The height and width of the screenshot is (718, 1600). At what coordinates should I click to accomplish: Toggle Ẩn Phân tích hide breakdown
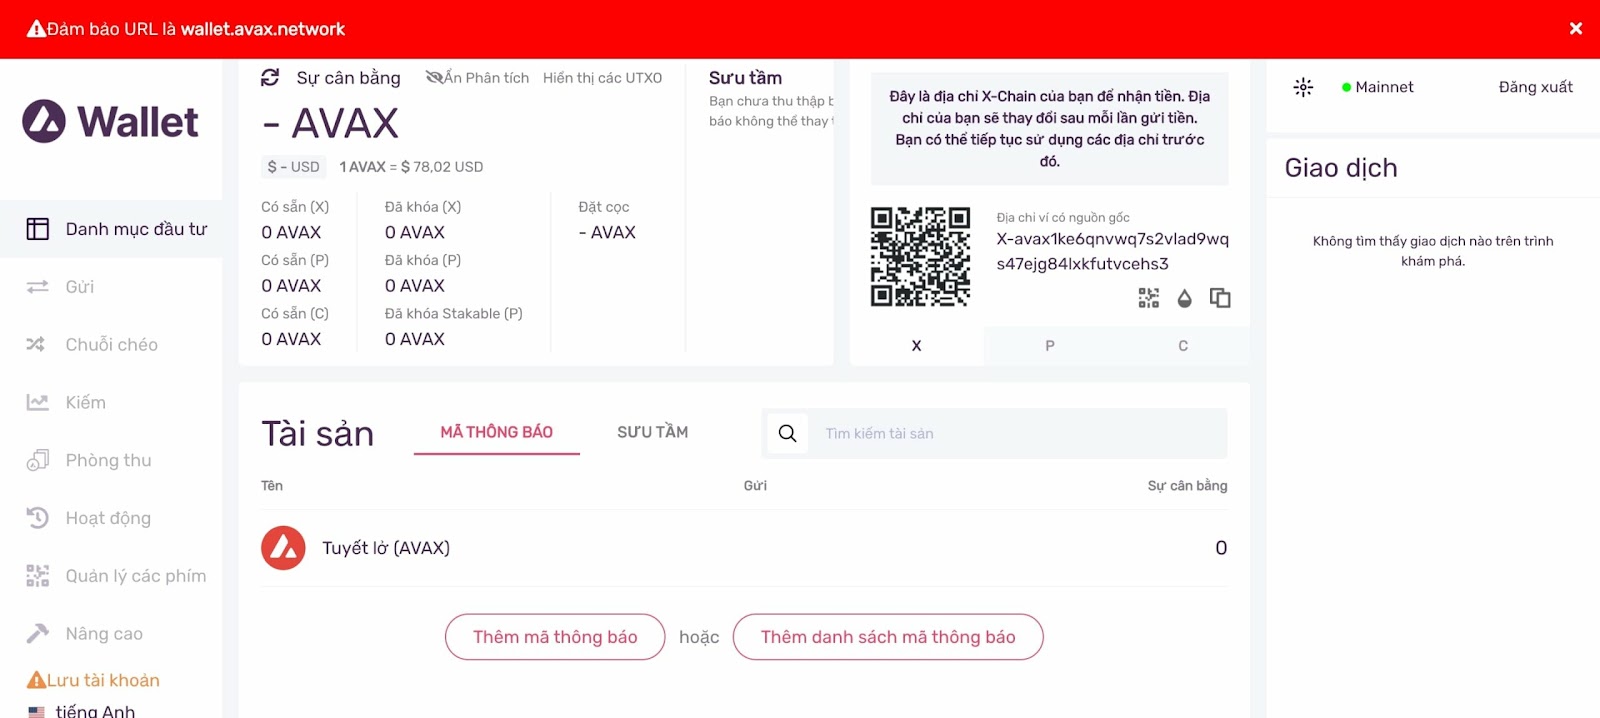[477, 78]
